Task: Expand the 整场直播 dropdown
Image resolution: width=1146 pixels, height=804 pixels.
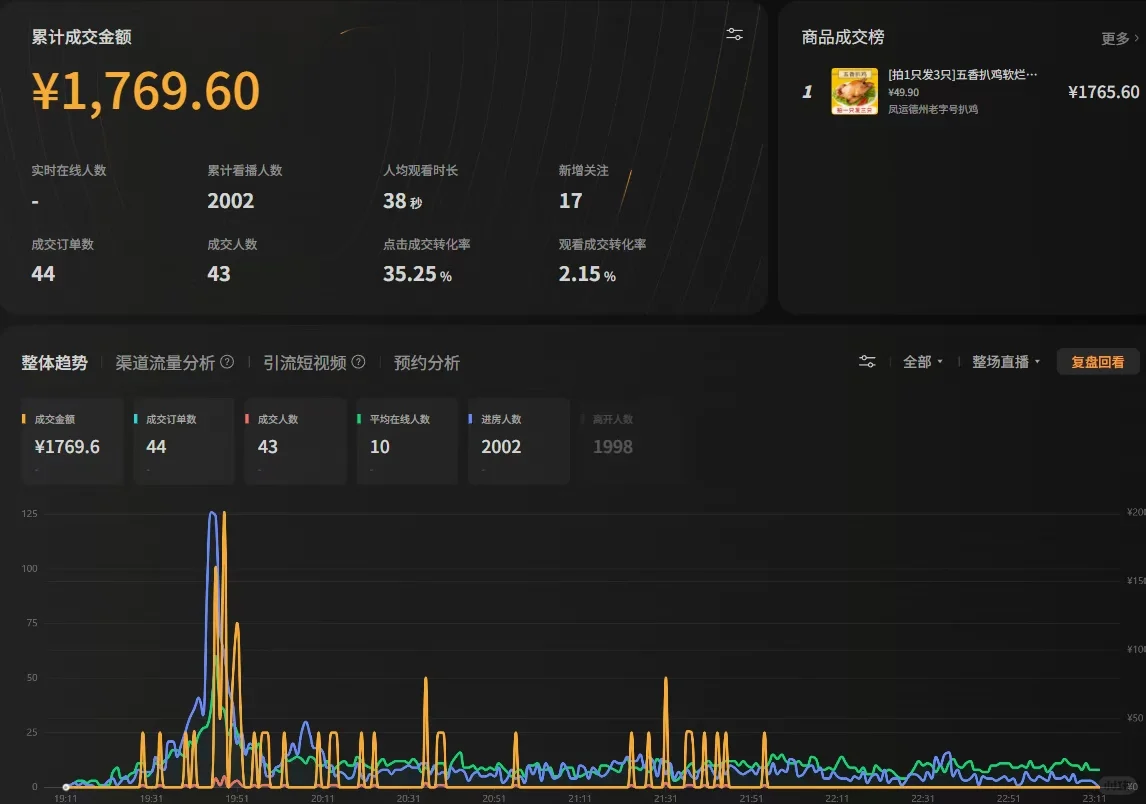Action: pos(1006,362)
